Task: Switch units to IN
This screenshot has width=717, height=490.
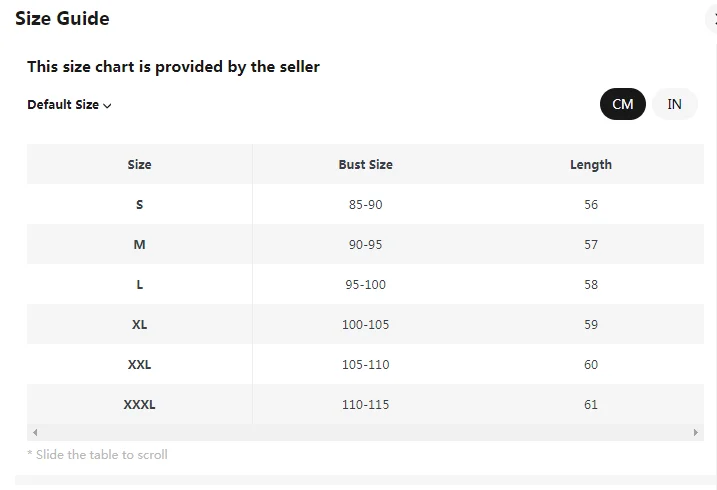Action: coord(675,104)
